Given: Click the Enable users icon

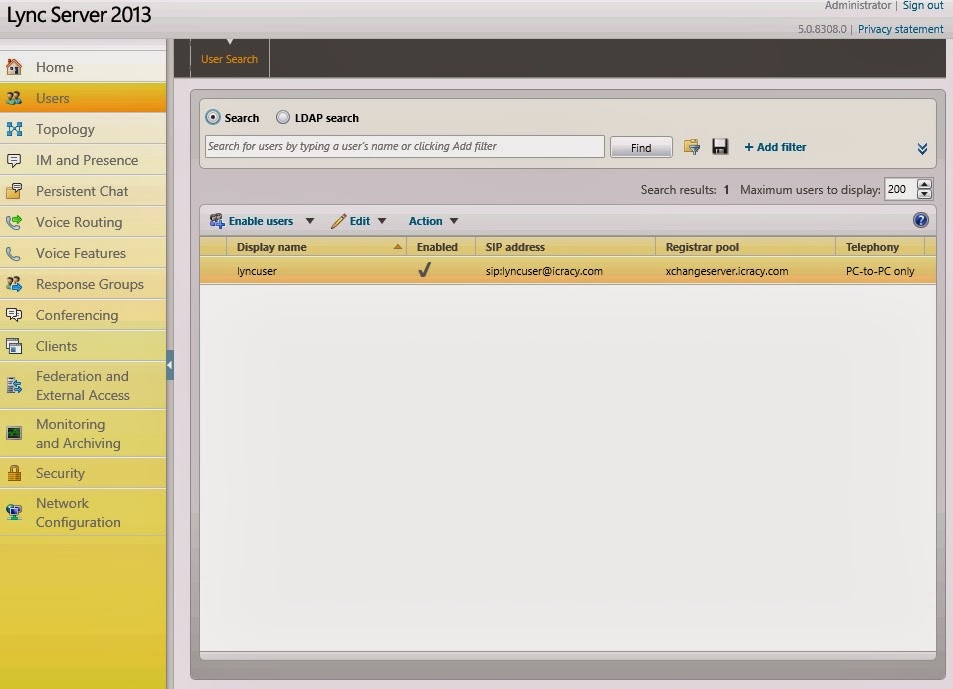Looking at the screenshot, I should click(x=216, y=221).
